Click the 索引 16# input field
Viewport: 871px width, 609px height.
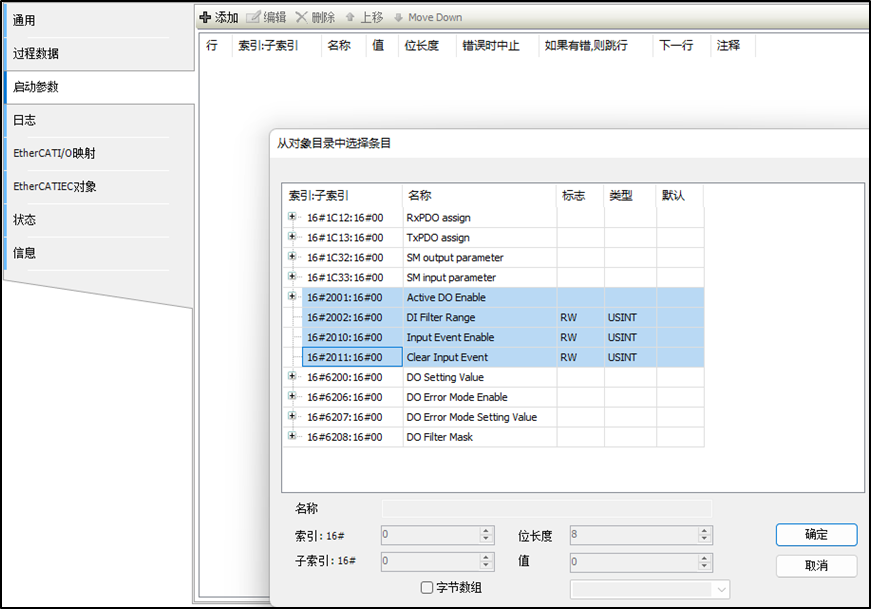tap(430, 535)
